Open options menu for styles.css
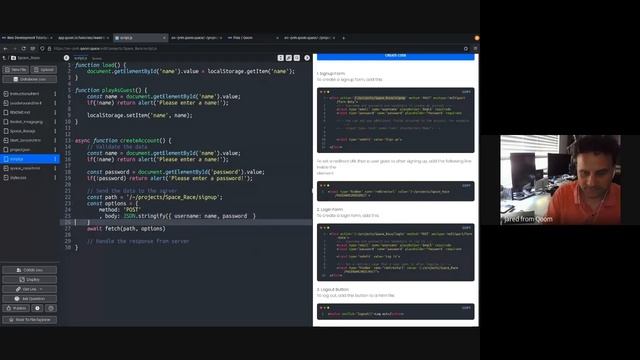640x360 pixels. click(55, 178)
